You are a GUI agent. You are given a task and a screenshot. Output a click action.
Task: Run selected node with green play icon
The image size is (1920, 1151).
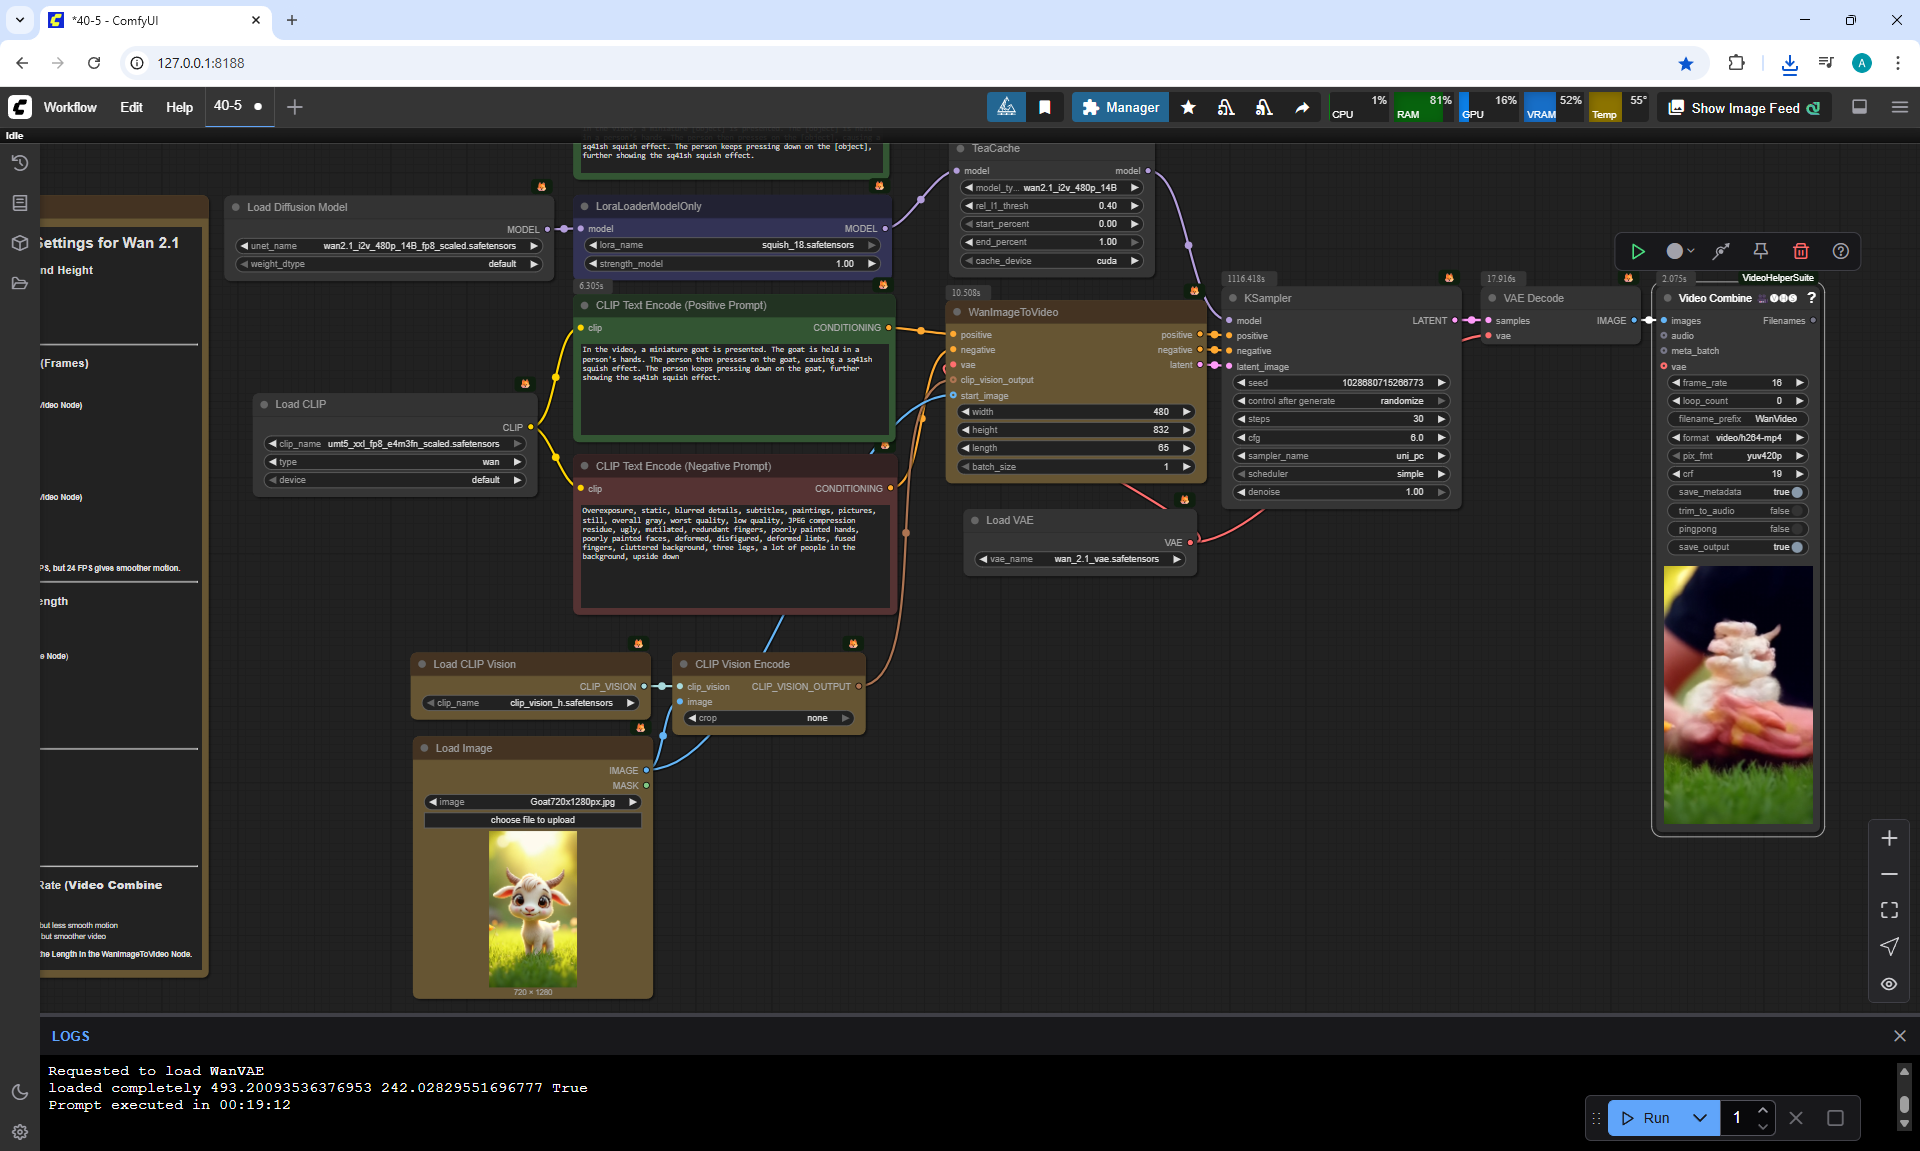click(1637, 251)
